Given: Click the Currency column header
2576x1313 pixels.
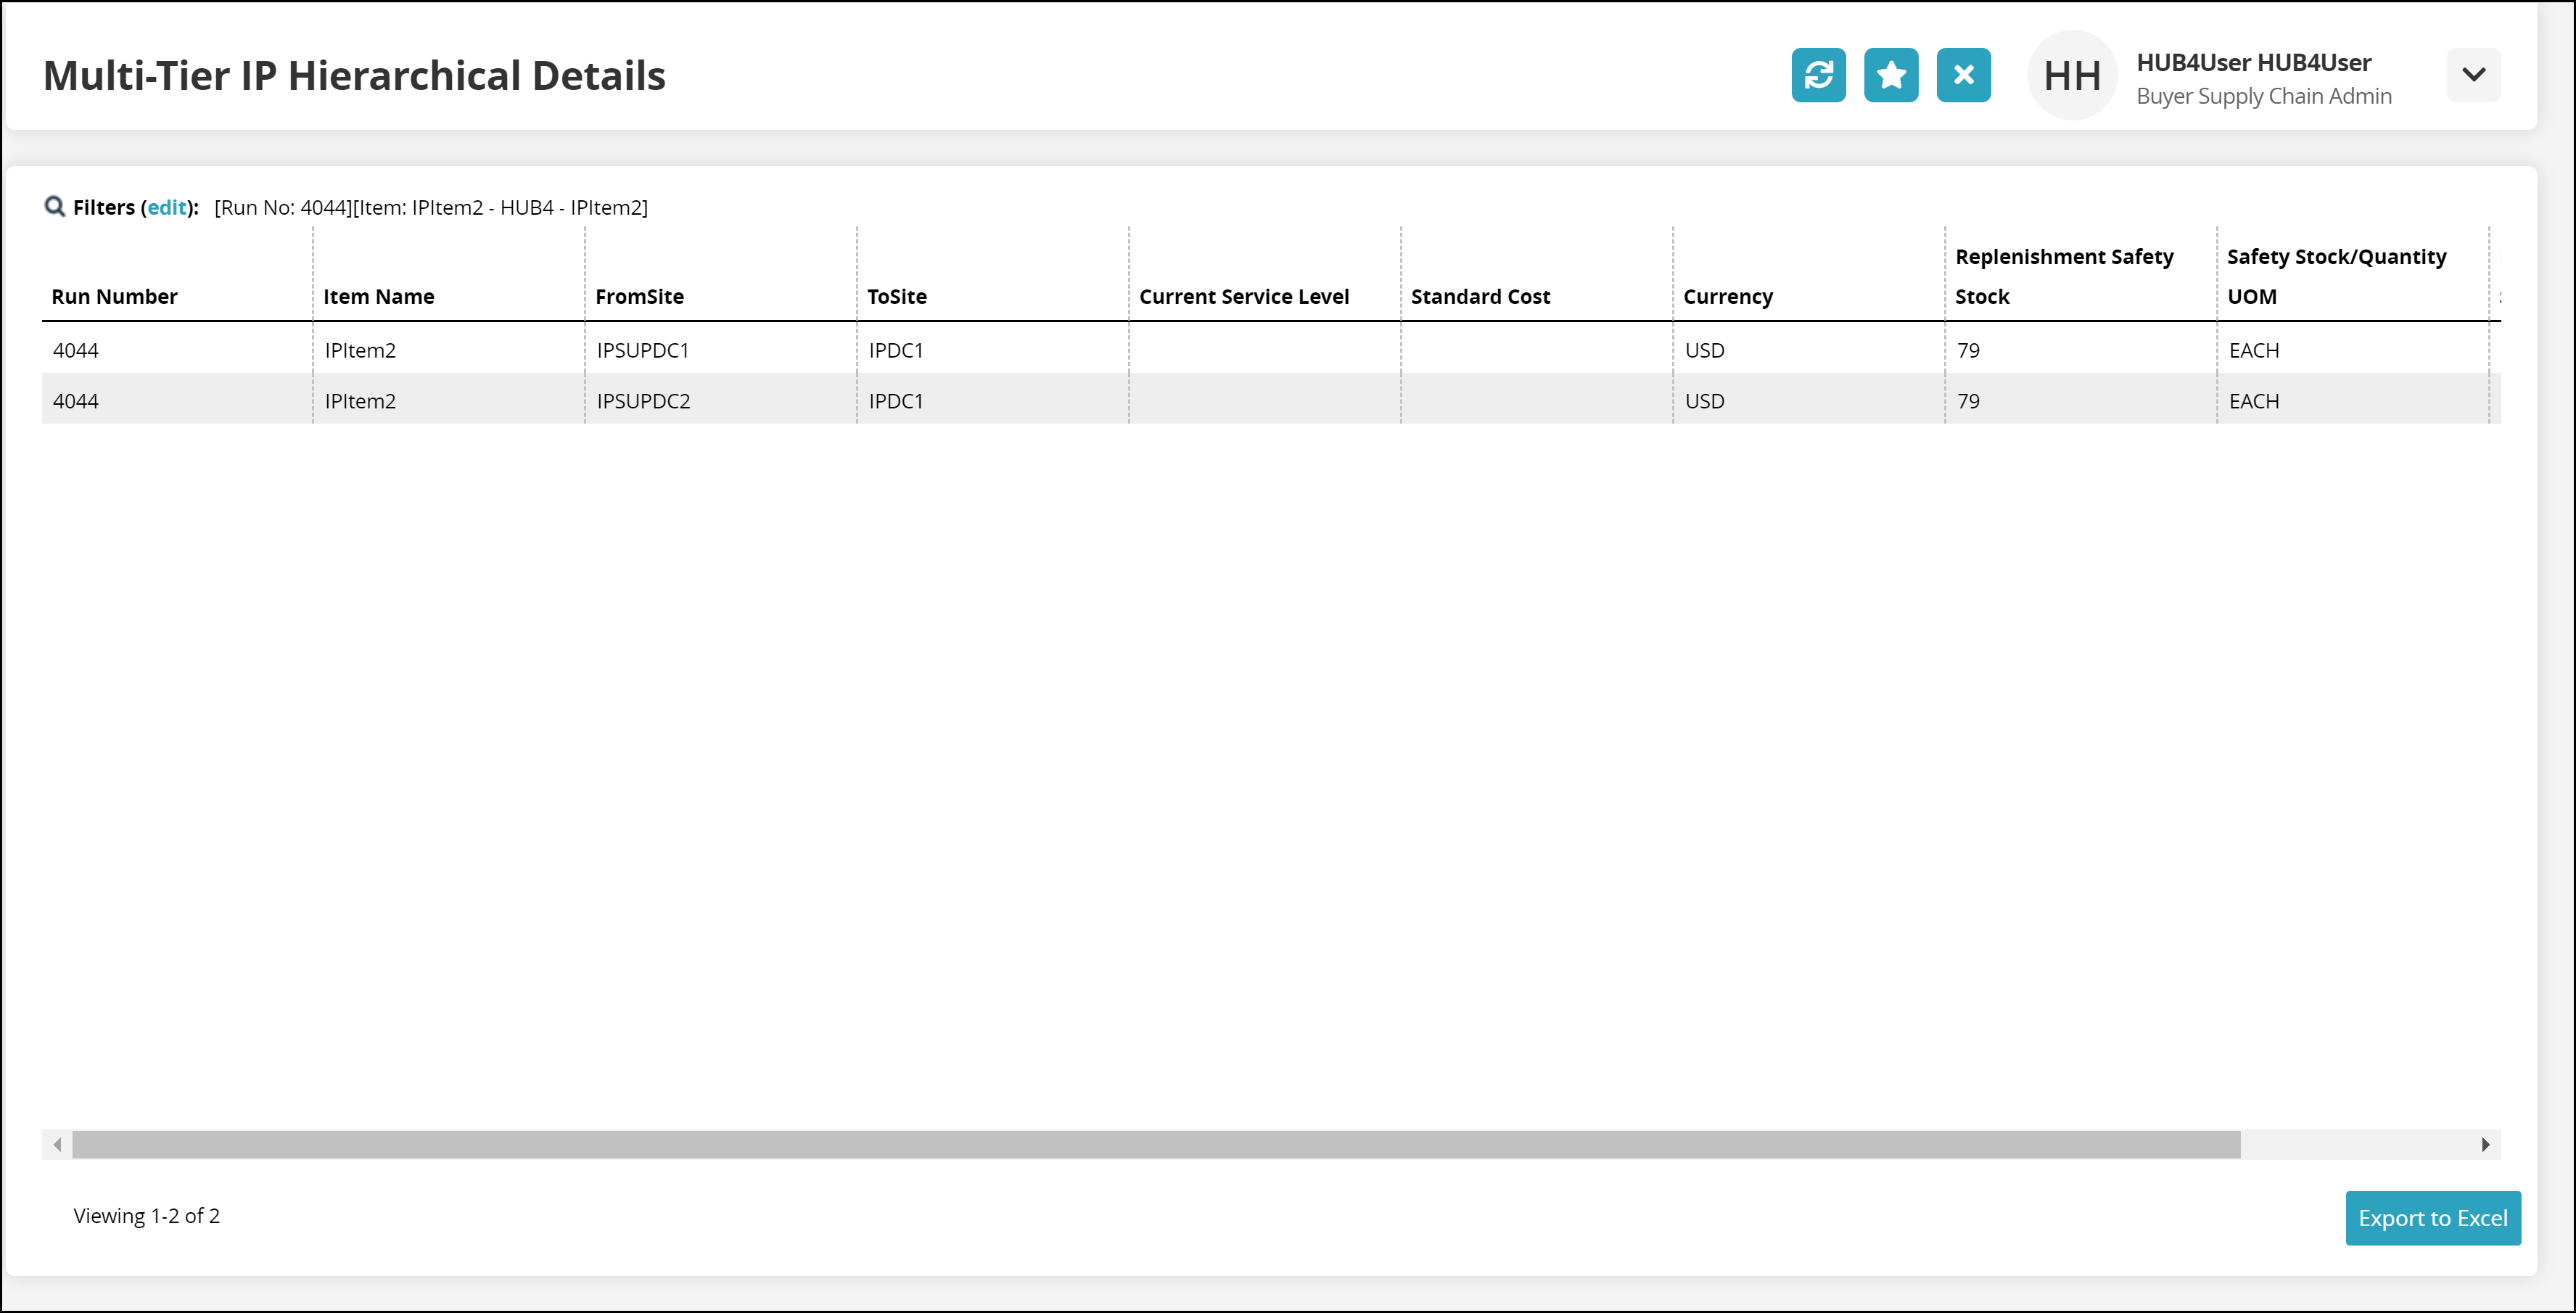Looking at the screenshot, I should pyautogui.click(x=1727, y=296).
